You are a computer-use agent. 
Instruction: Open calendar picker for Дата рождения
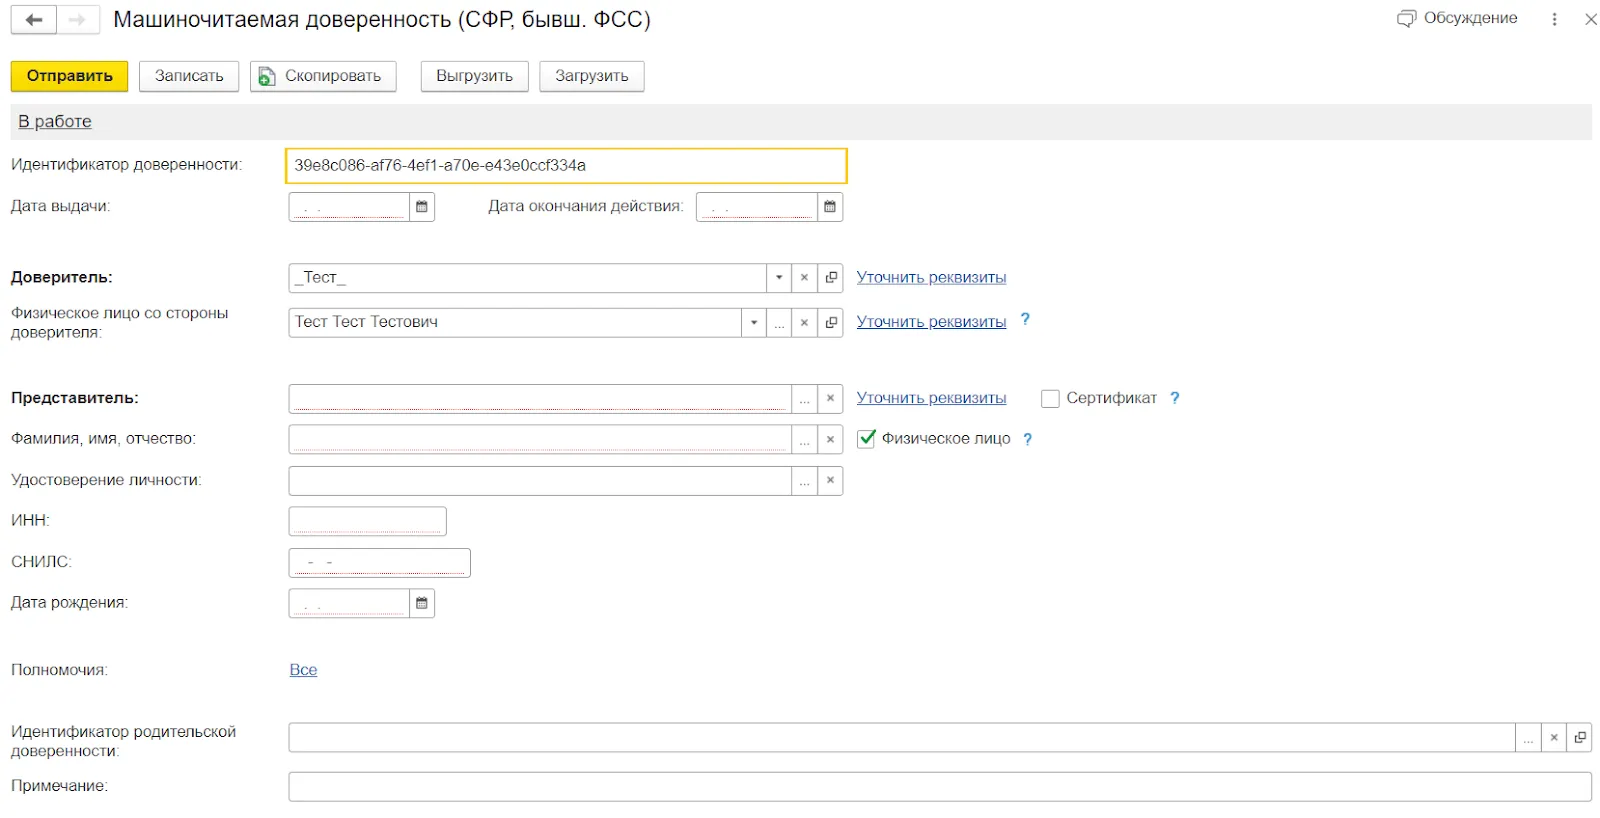coord(422,603)
